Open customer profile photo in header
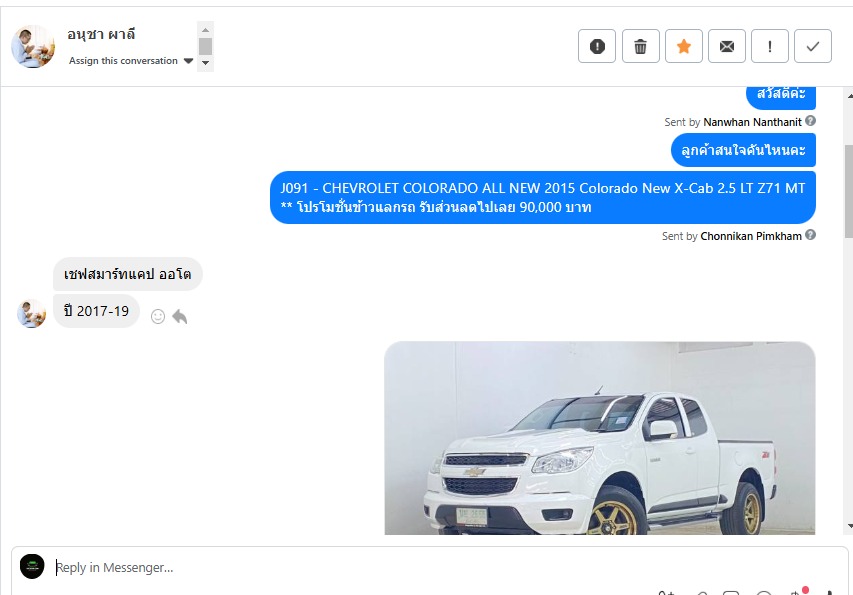 click(33, 46)
